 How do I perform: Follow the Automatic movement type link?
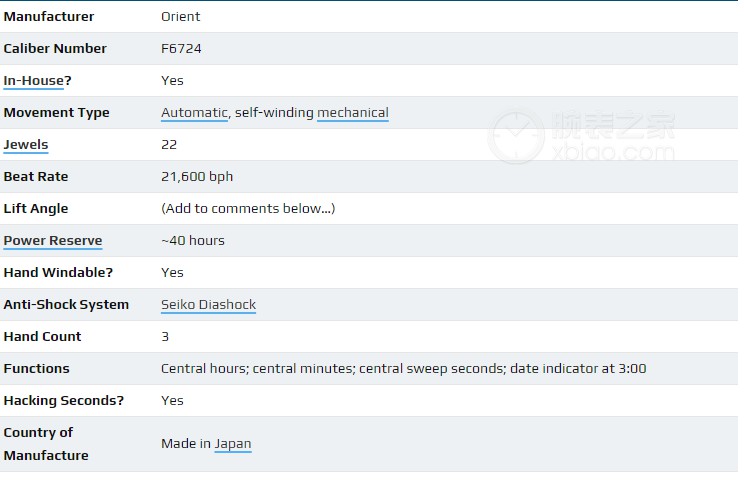pyautogui.click(x=194, y=112)
